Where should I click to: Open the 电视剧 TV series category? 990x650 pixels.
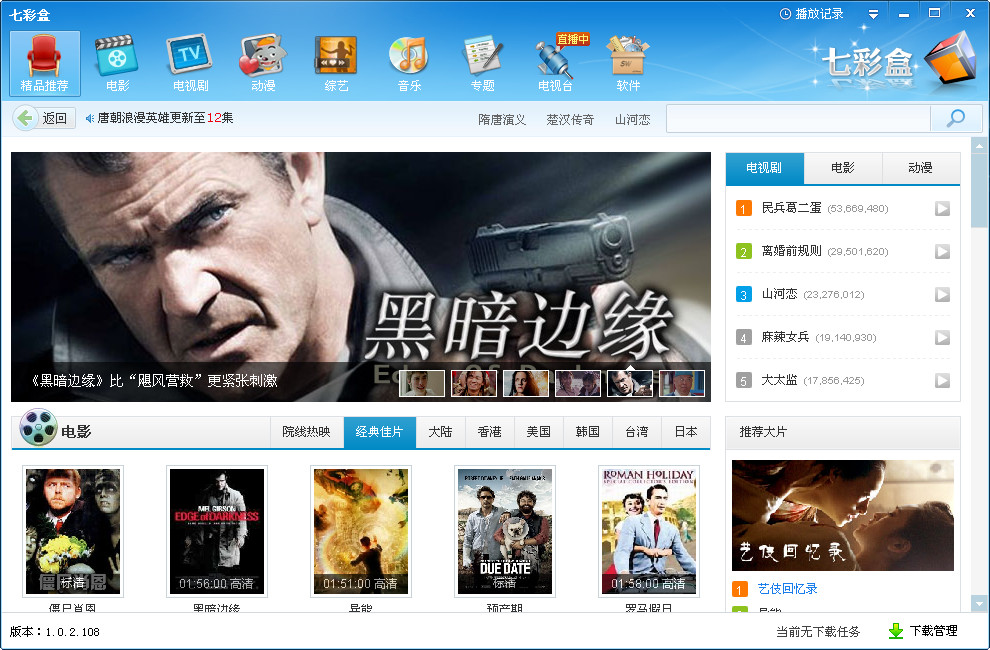click(x=190, y=63)
